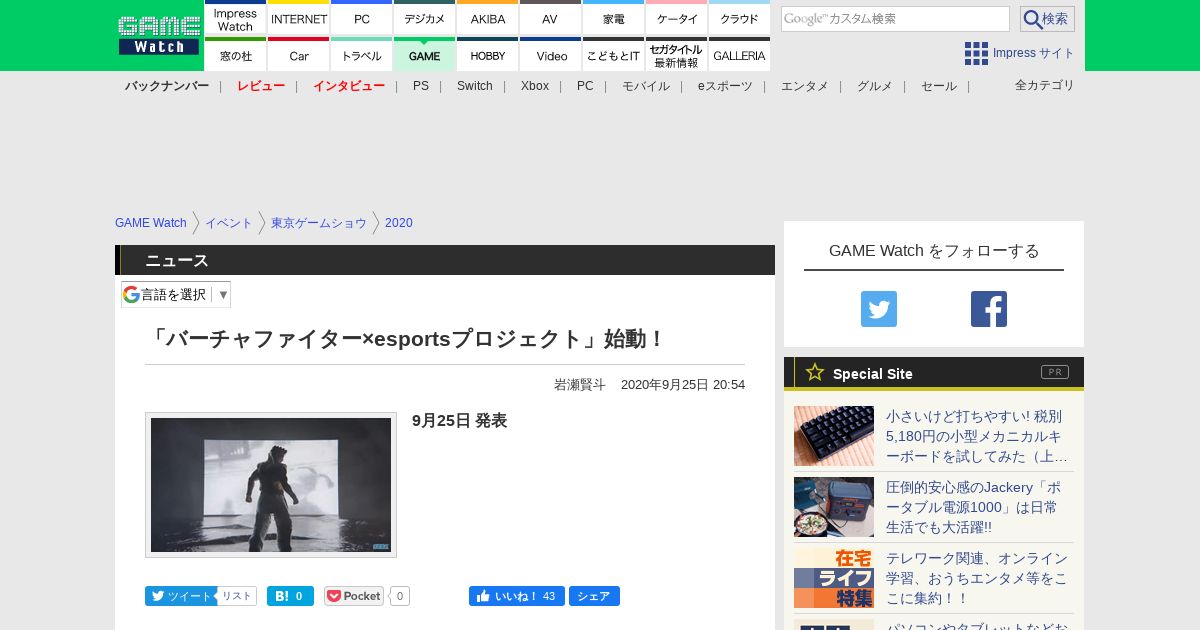Click the イベント breadcrumb link
Viewport: 1200px width, 630px height.
(229, 223)
